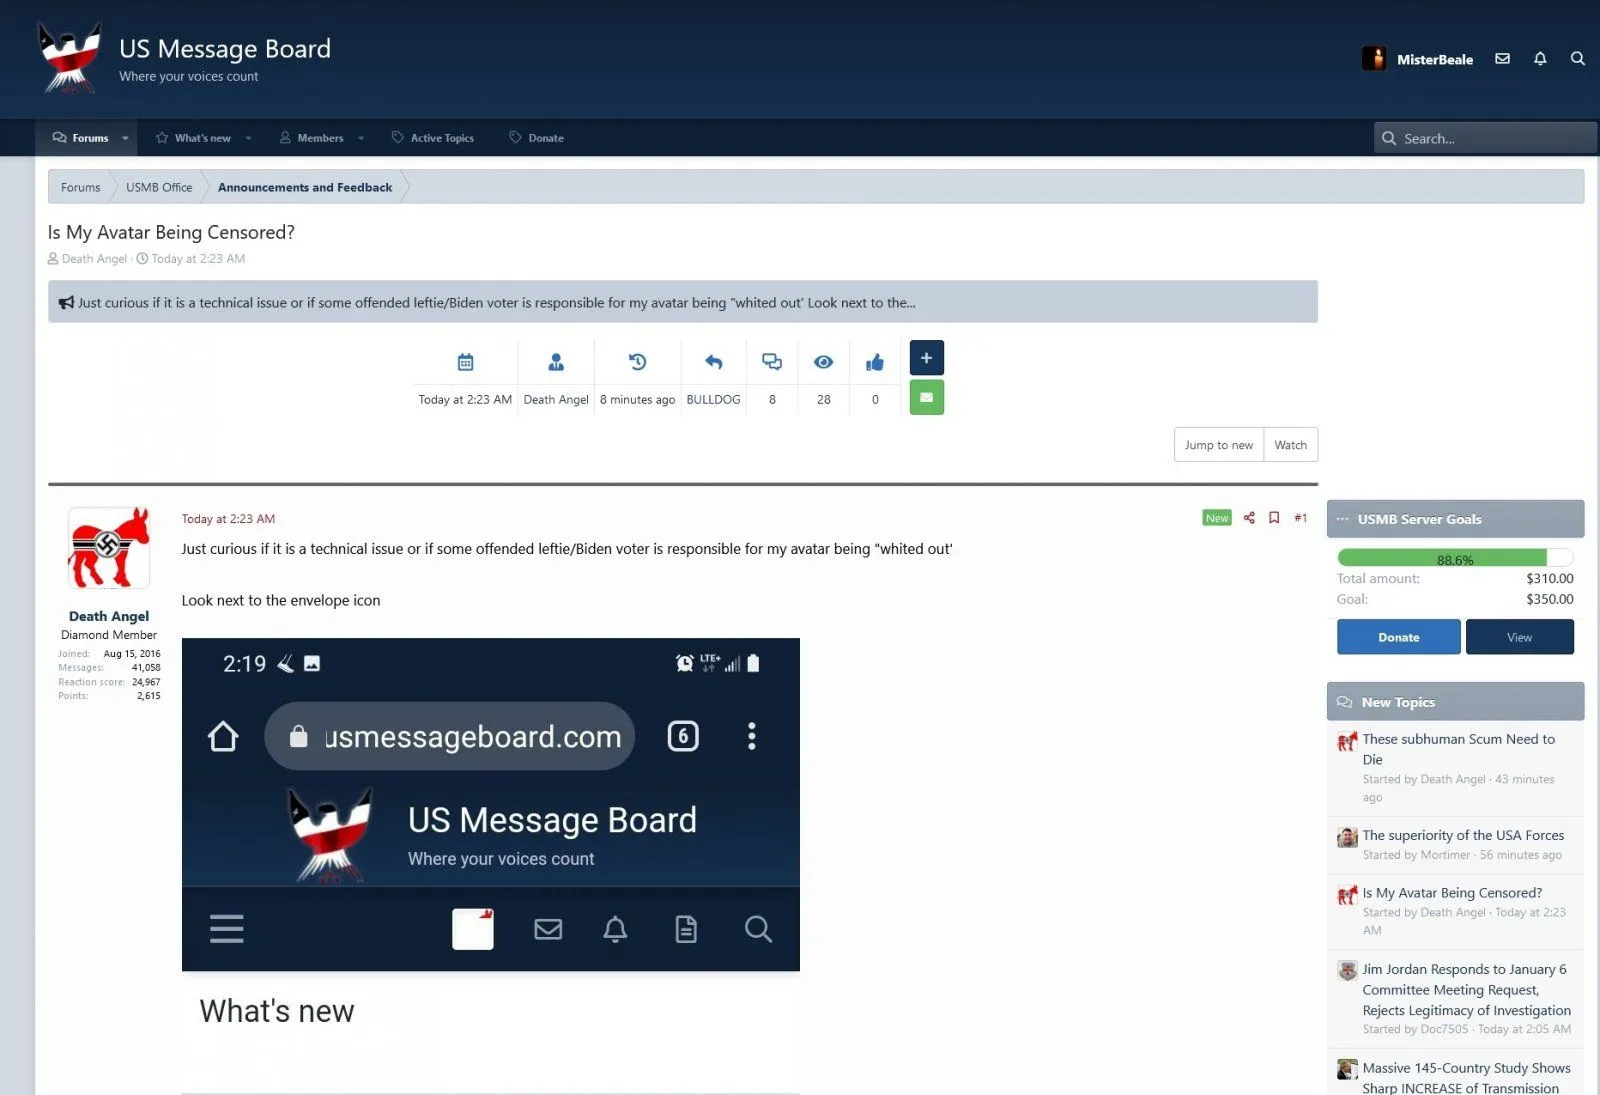This screenshot has width=1600, height=1095.
Task: Click USMB Server Goals header title
Action: (1419, 519)
